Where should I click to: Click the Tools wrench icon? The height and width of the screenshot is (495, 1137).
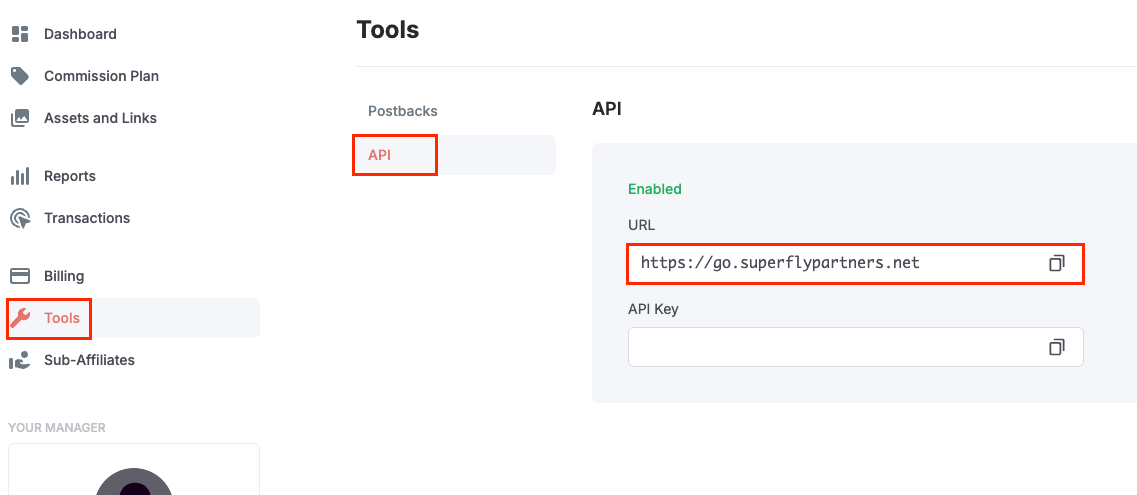(x=20, y=318)
